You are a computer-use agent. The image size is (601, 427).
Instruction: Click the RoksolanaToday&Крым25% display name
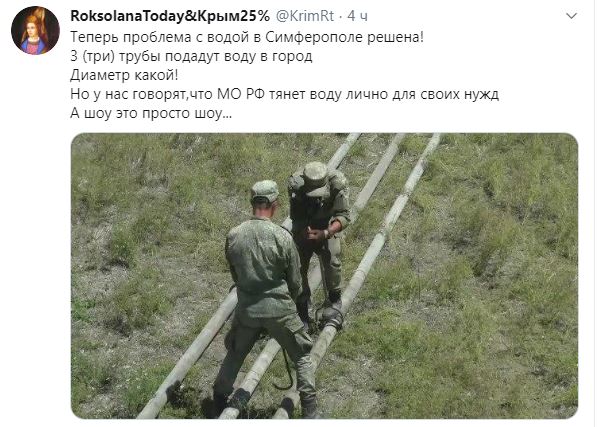click(170, 16)
